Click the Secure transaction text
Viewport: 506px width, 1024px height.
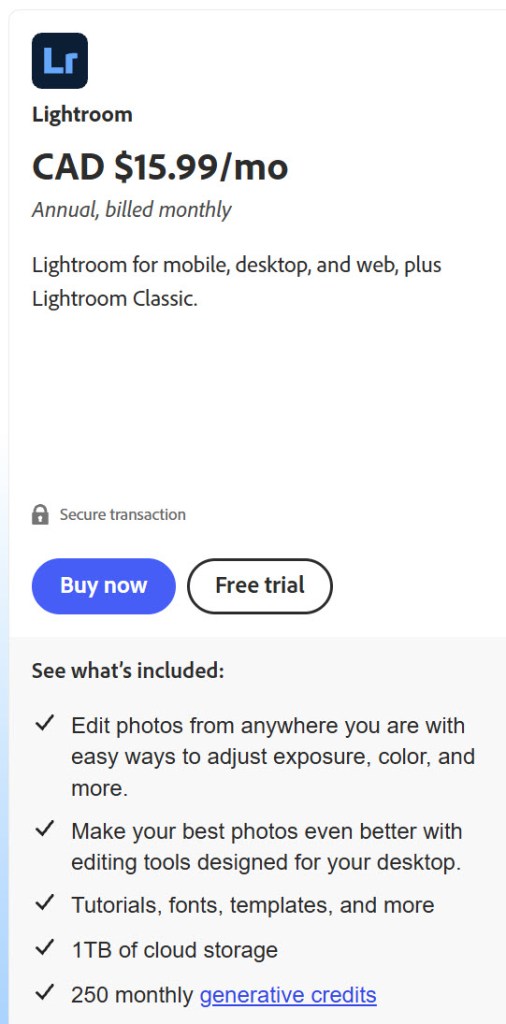pos(123,515)
